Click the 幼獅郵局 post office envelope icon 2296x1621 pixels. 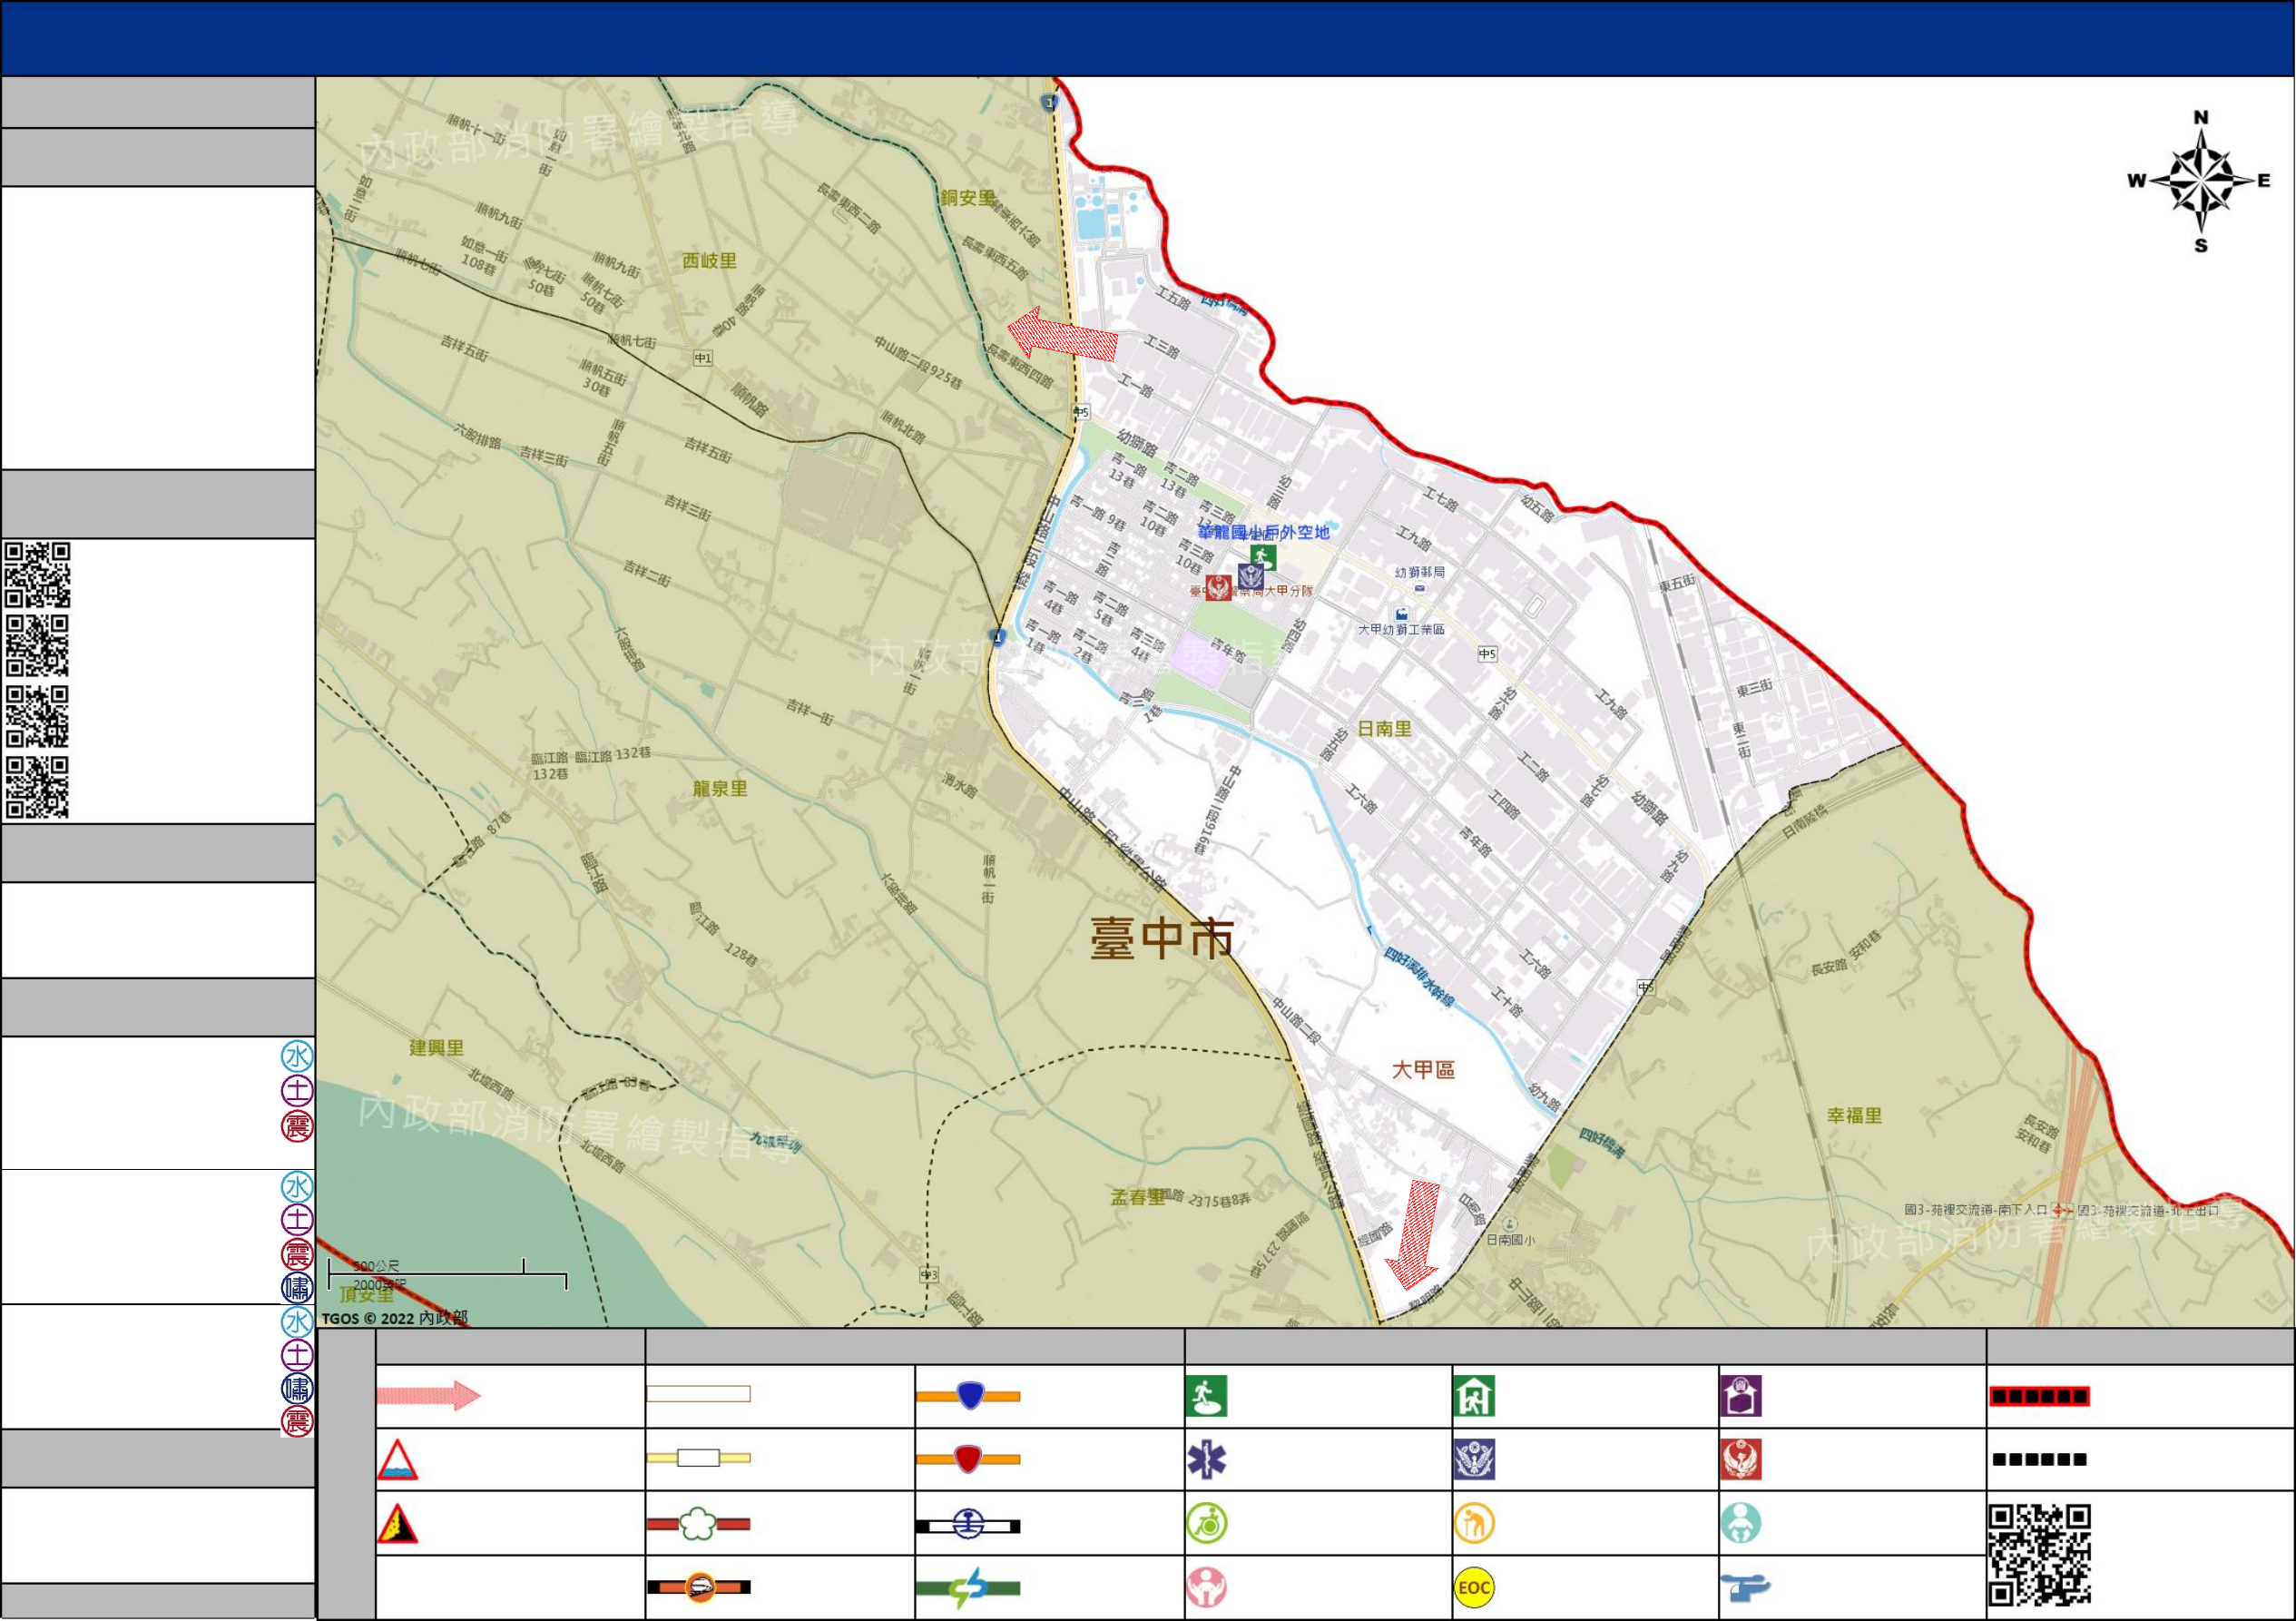[x=1420, y=589]
